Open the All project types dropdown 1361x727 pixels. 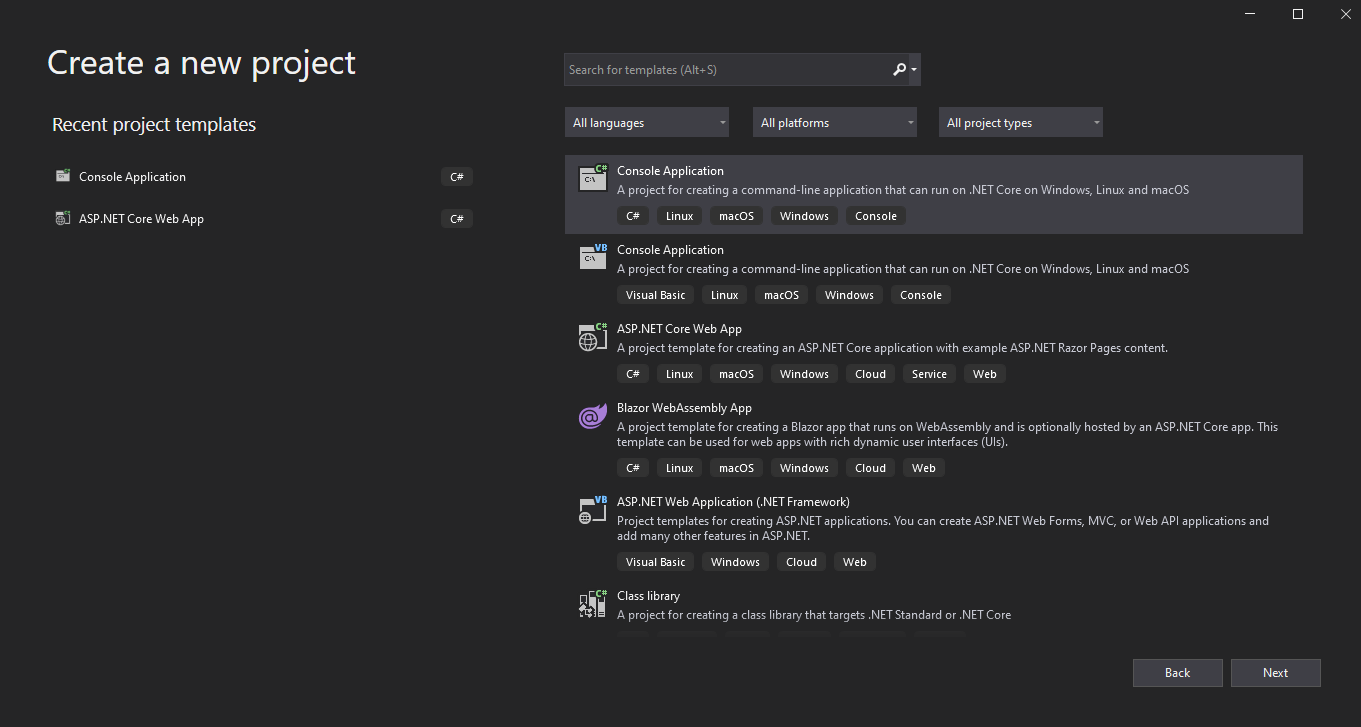[x=1021, y=123]
